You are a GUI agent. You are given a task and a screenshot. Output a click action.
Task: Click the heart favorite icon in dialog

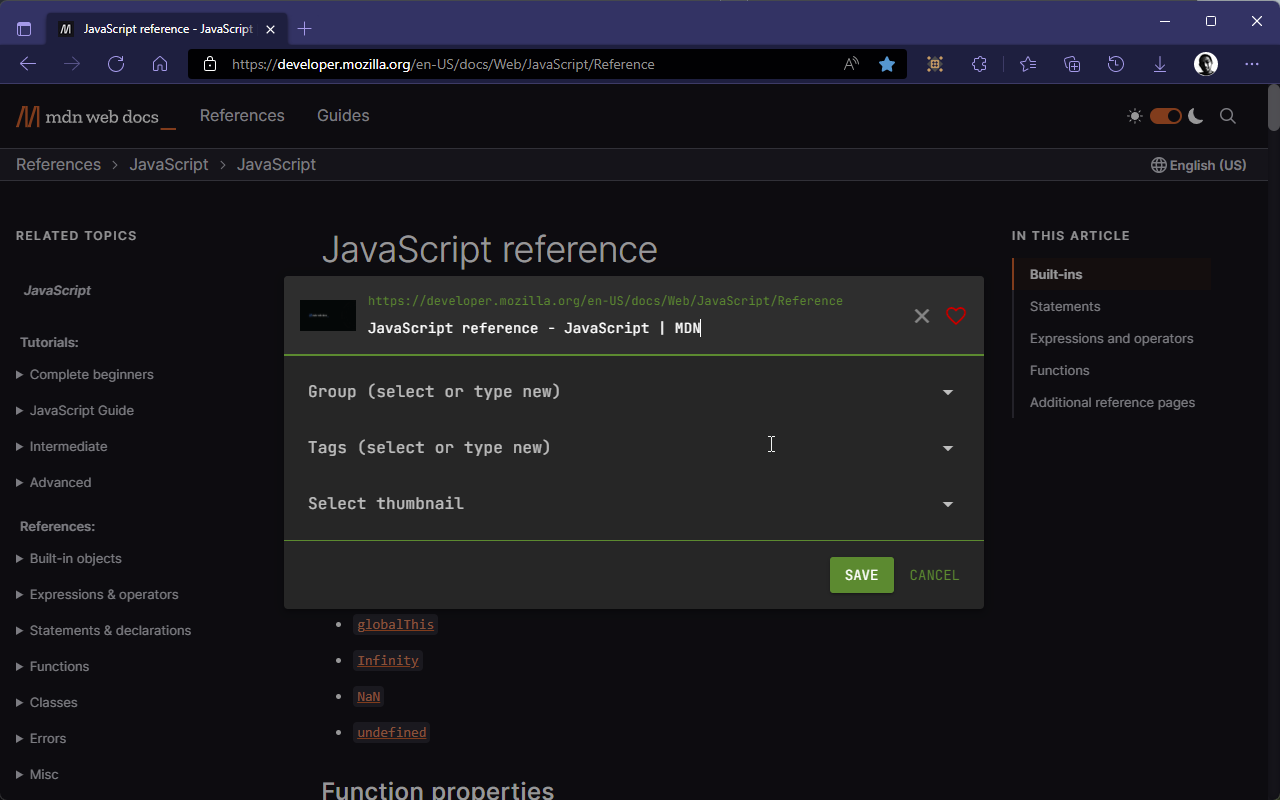[956, 316]
